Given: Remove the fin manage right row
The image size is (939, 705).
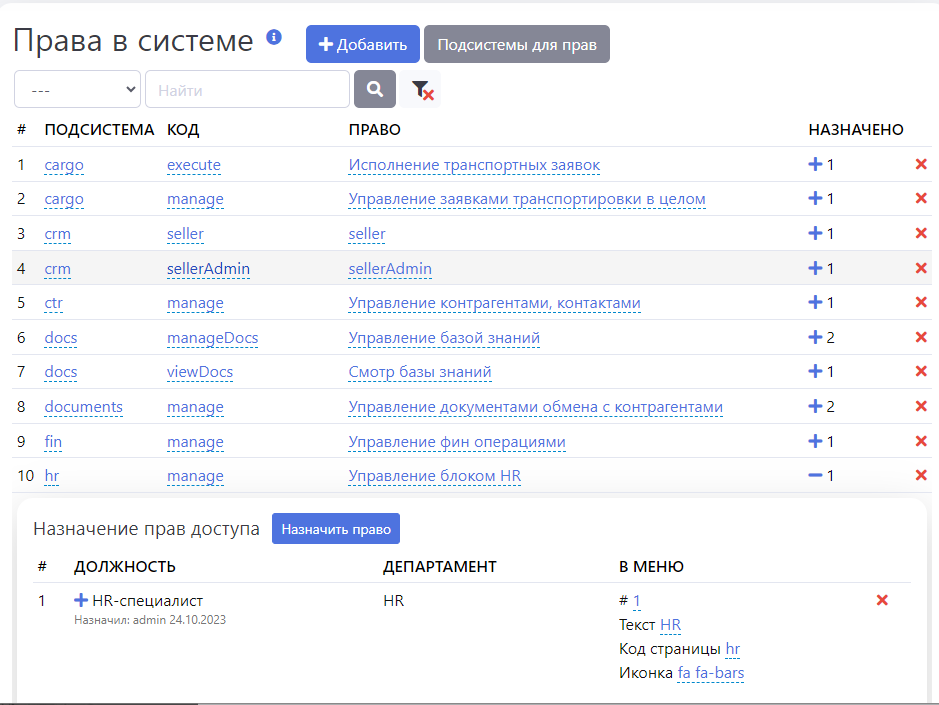Looking at the screenshot, I should tap(921, 442).
